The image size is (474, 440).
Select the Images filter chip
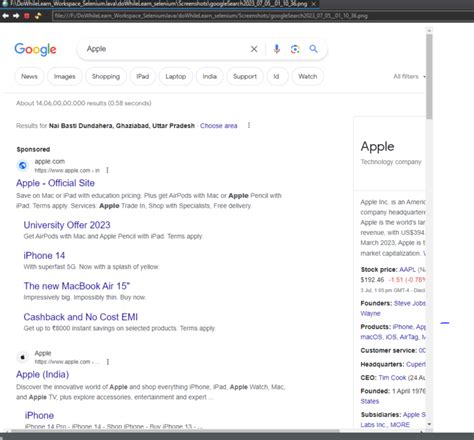65,76
